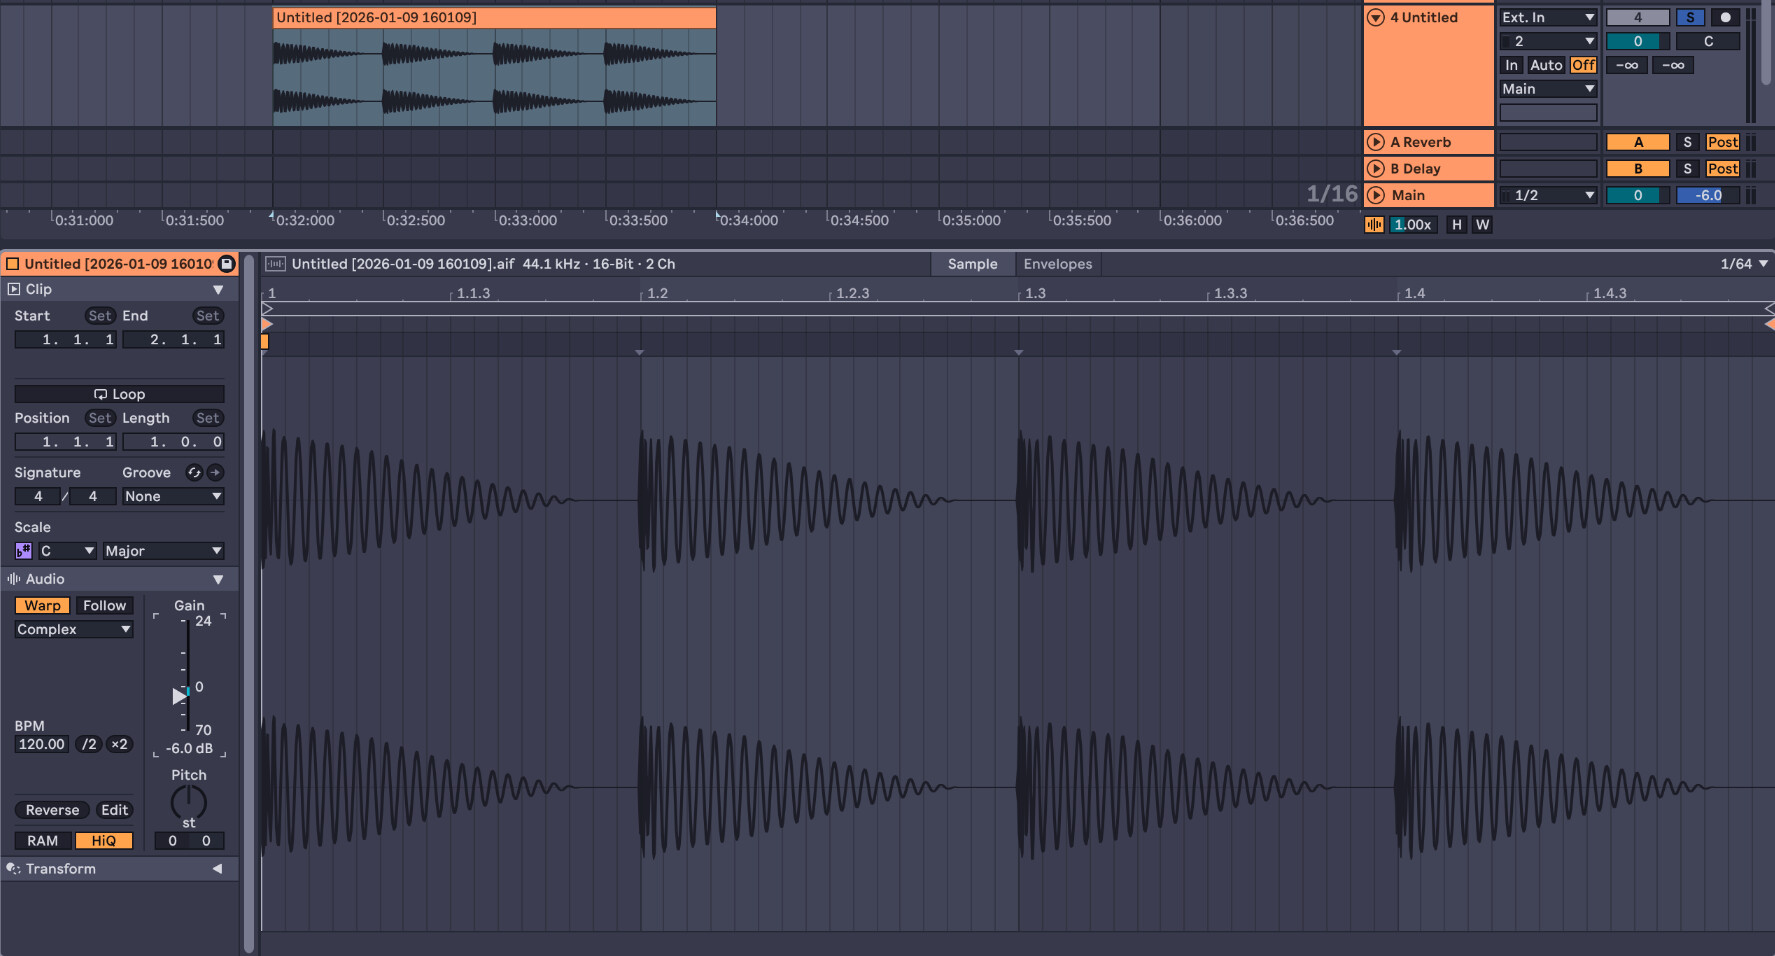
Task: Click the orange waveform icon beside 1.00x
Action: (1374, 225)
